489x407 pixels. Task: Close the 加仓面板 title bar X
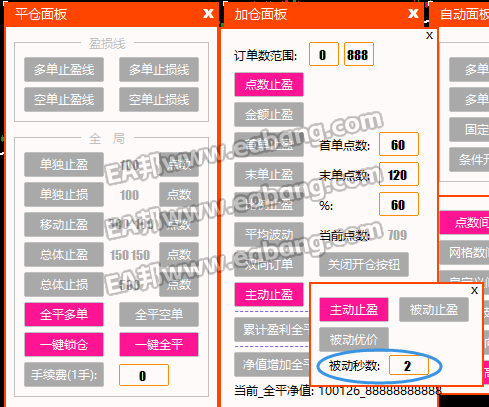[413, 13]
